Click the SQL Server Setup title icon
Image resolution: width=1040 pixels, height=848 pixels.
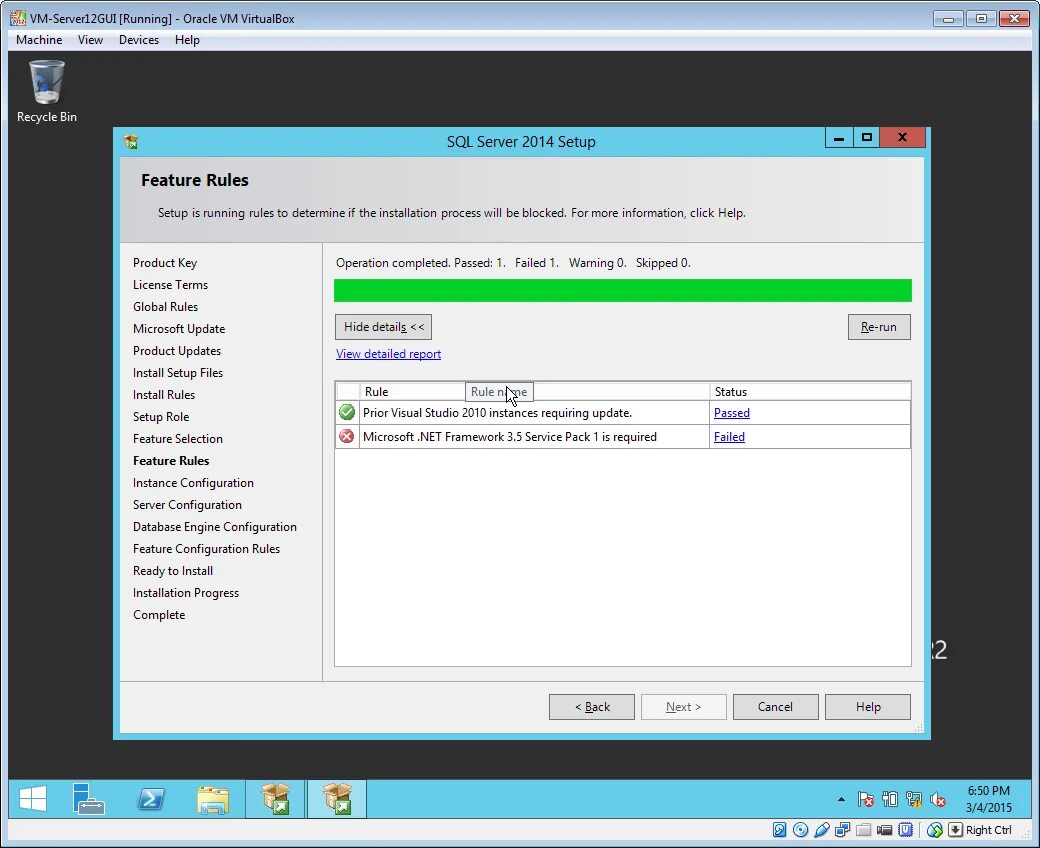(x=131, y=141)
